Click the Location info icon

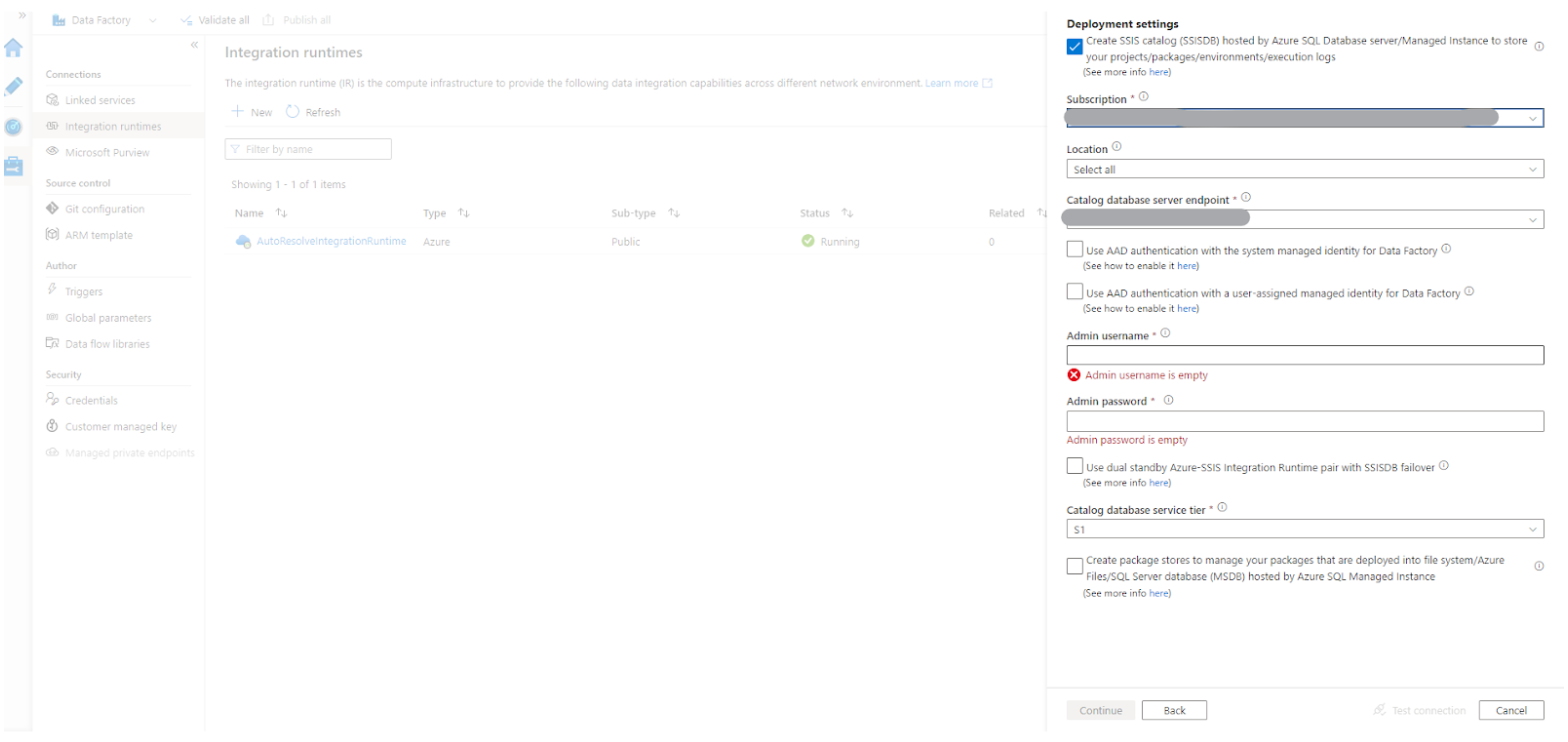click(x=1117, y=146)
